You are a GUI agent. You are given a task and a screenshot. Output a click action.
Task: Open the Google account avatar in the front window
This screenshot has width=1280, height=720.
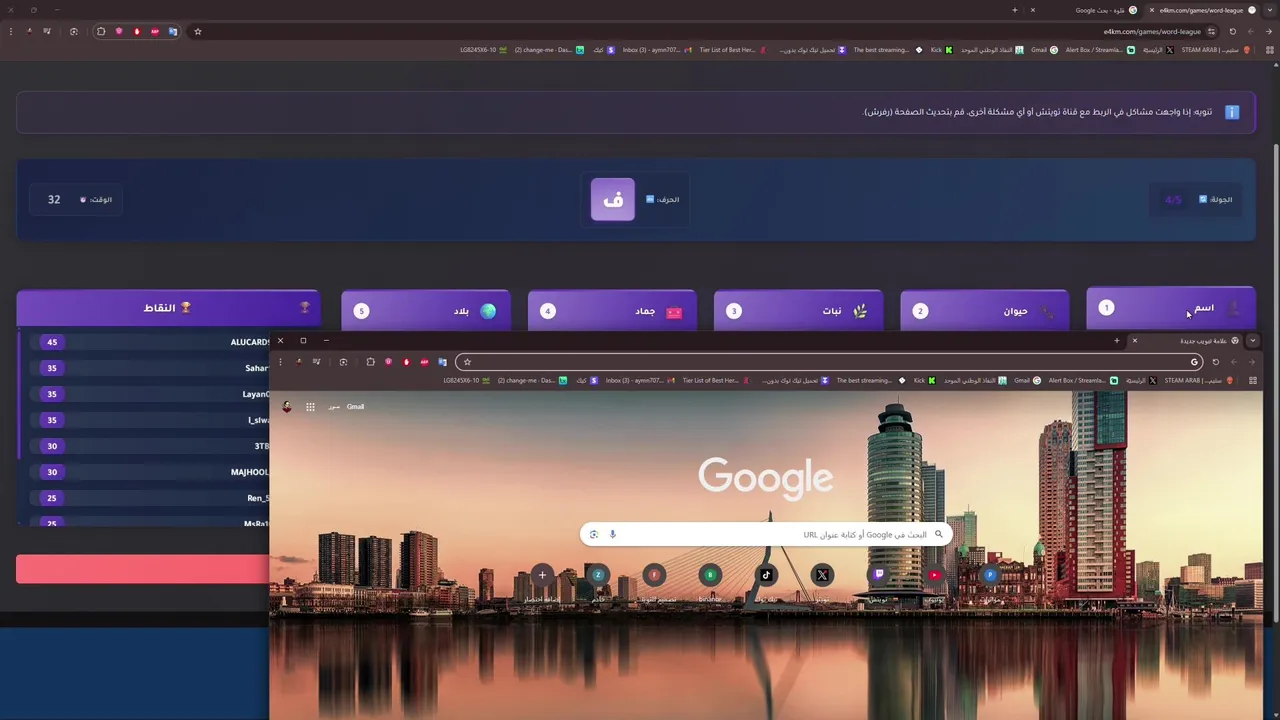[288, 407]
